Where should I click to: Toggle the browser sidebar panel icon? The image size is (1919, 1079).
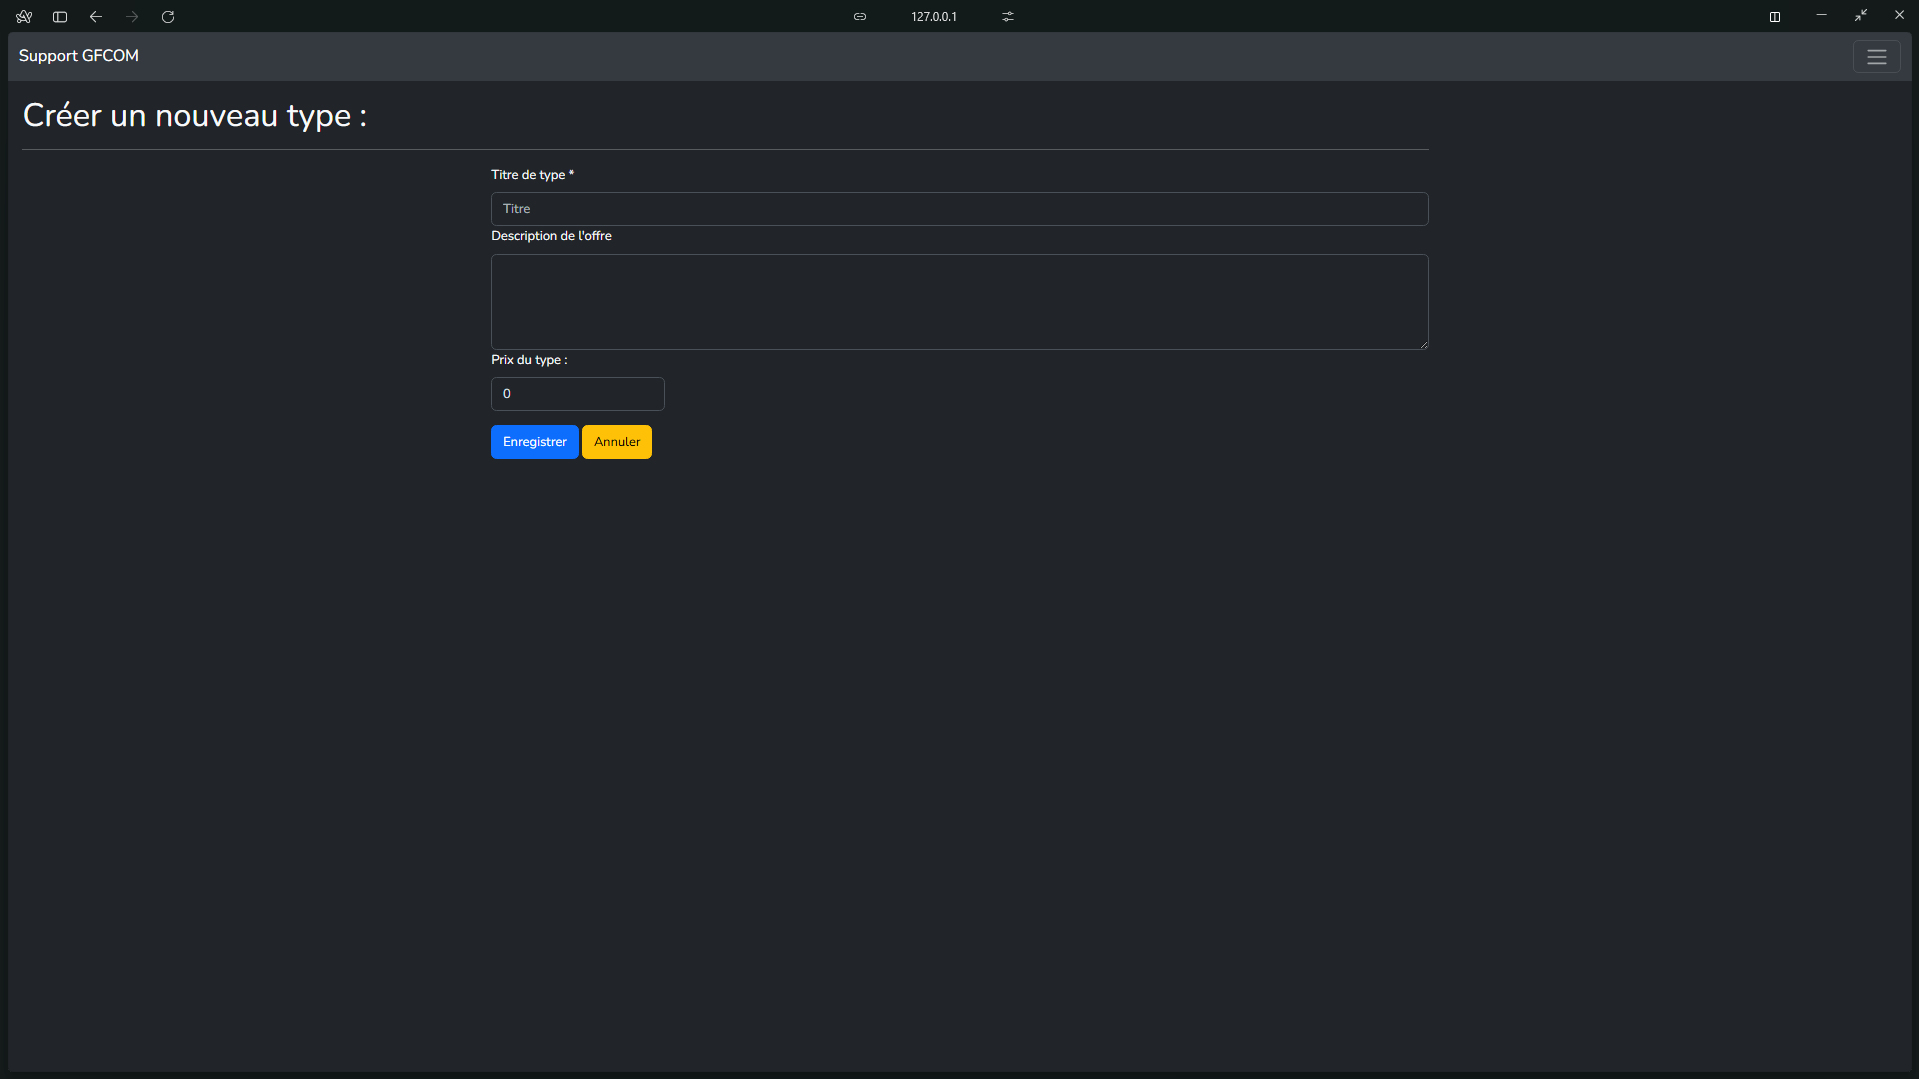60,17
